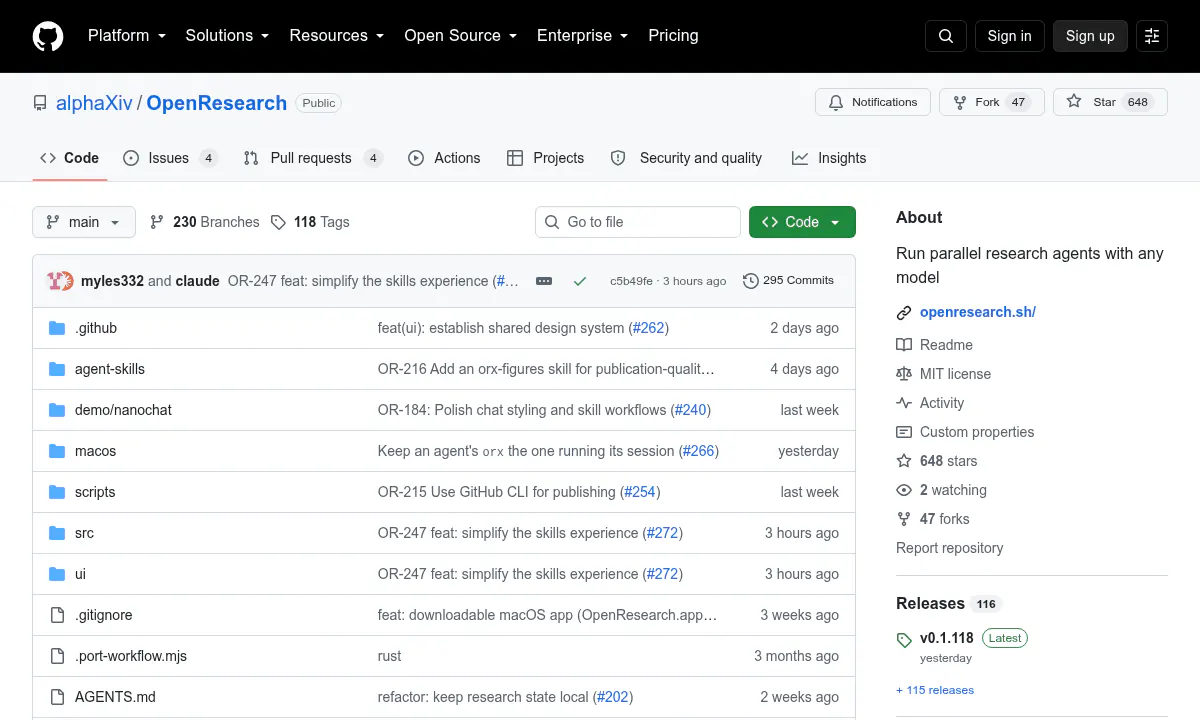Open the scripts folder

point(95,492)
